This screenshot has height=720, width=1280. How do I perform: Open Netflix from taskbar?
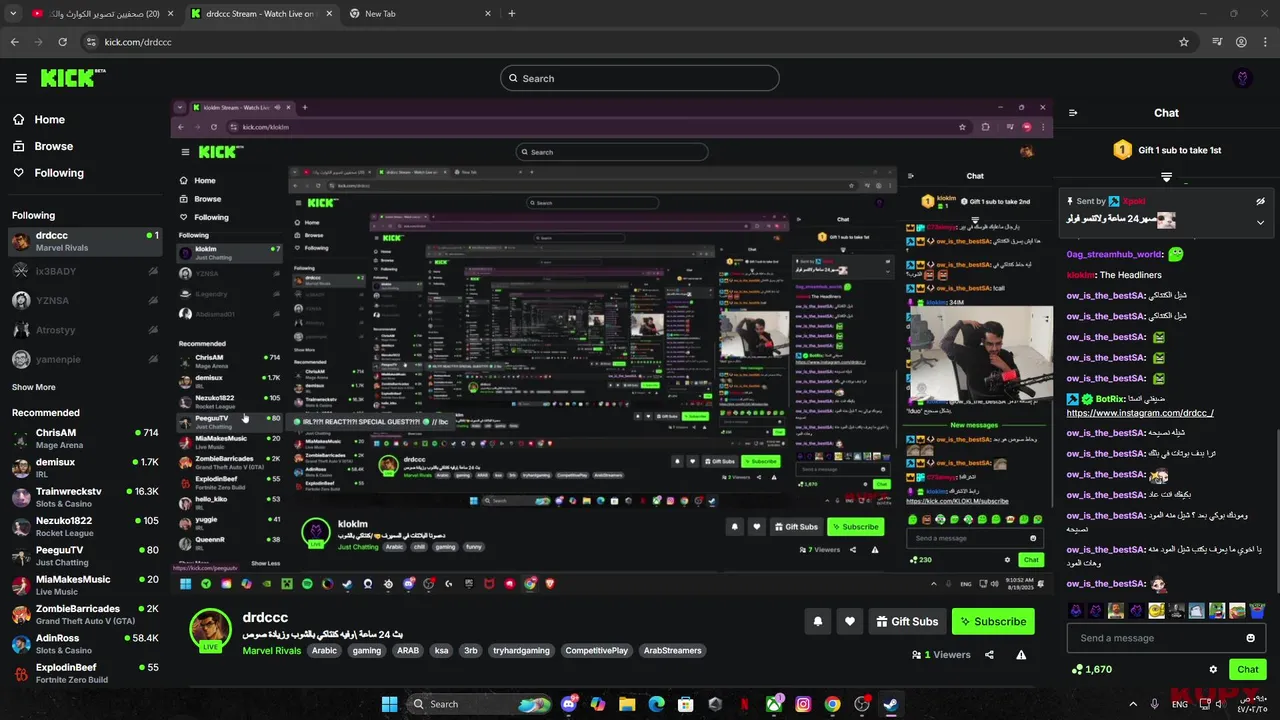pyautogui.click(x=744, y=704)
